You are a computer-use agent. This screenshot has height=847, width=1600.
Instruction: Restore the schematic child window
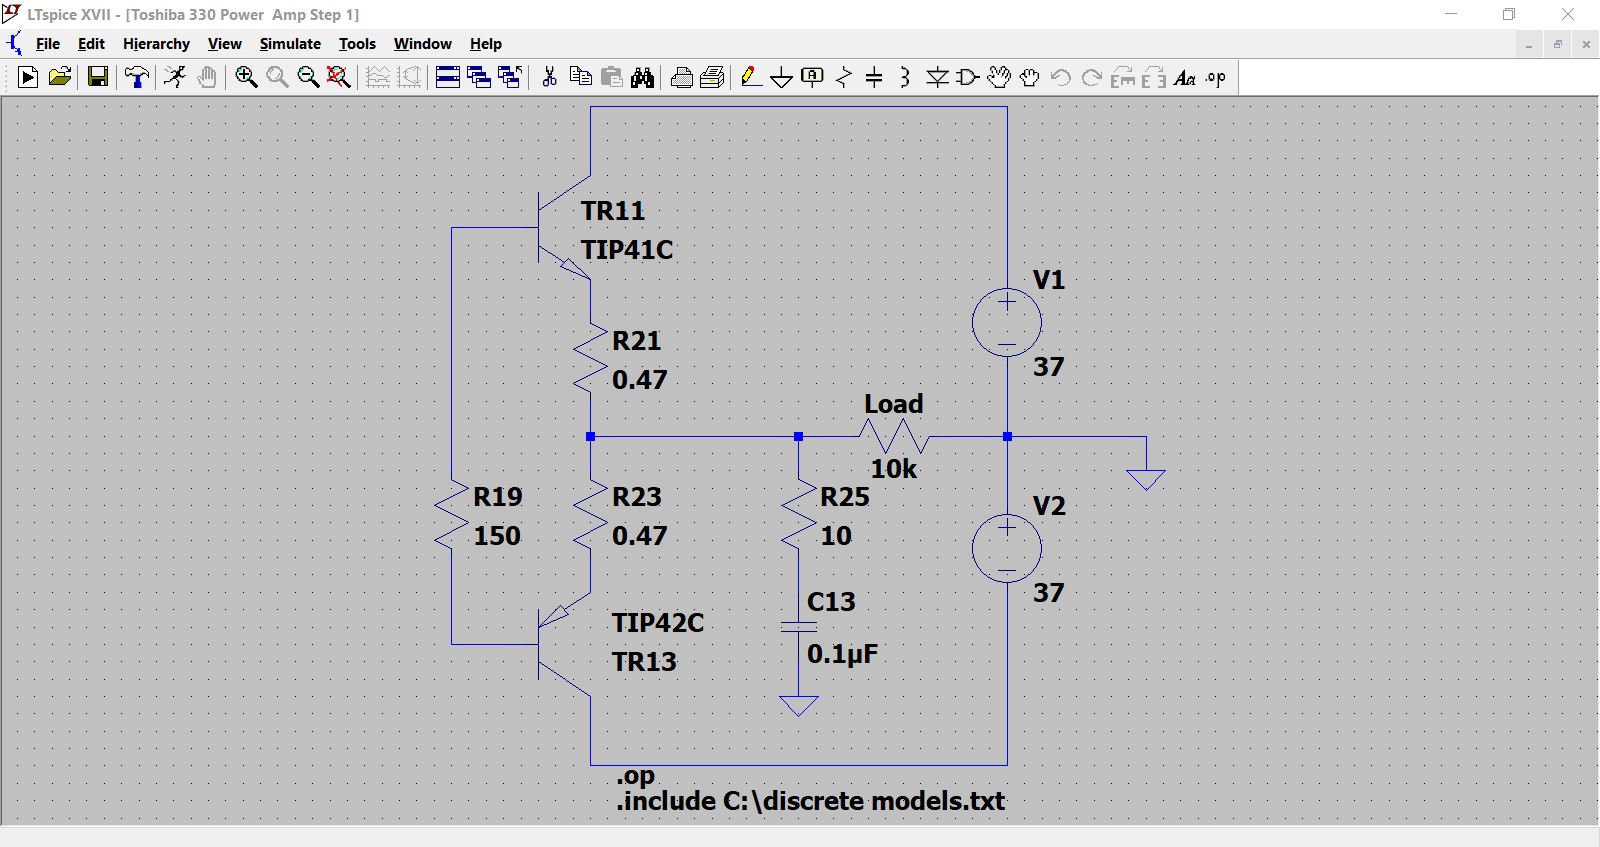(1557, 44)
